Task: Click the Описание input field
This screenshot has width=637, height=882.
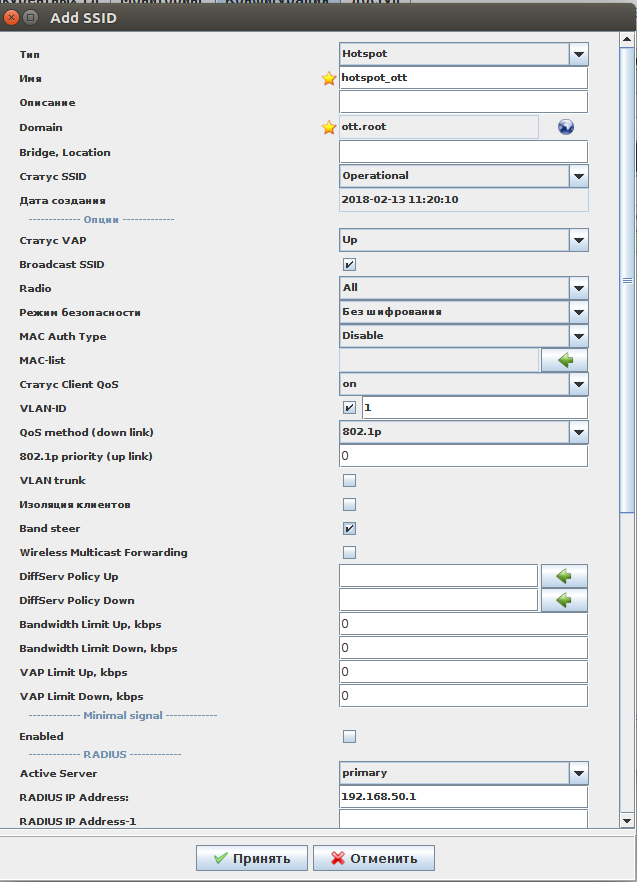Action: [463, 102]
